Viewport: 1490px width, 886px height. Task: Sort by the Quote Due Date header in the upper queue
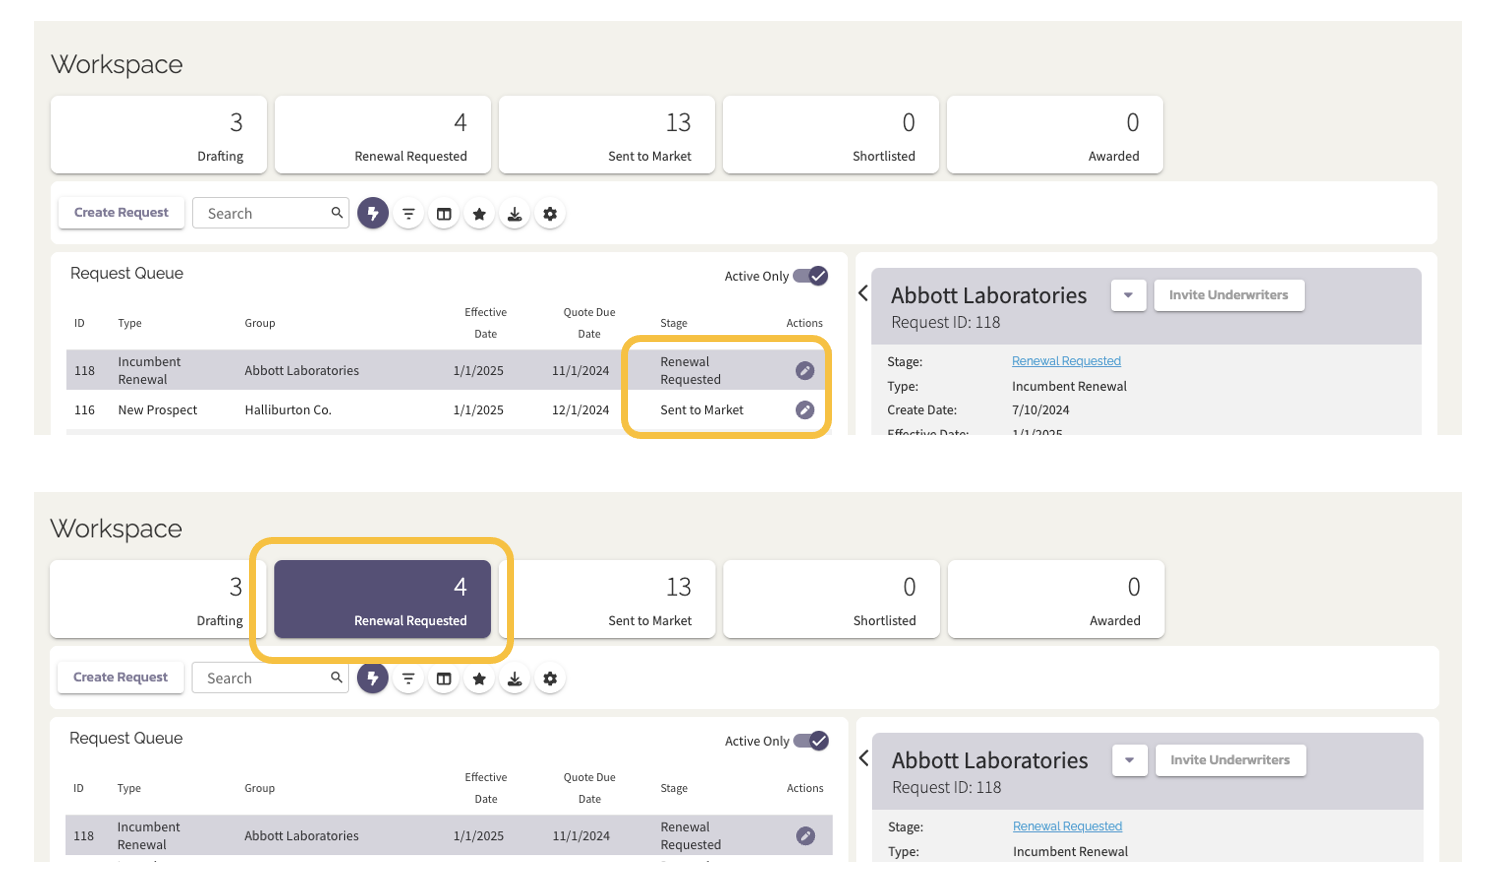click(589, 323)
